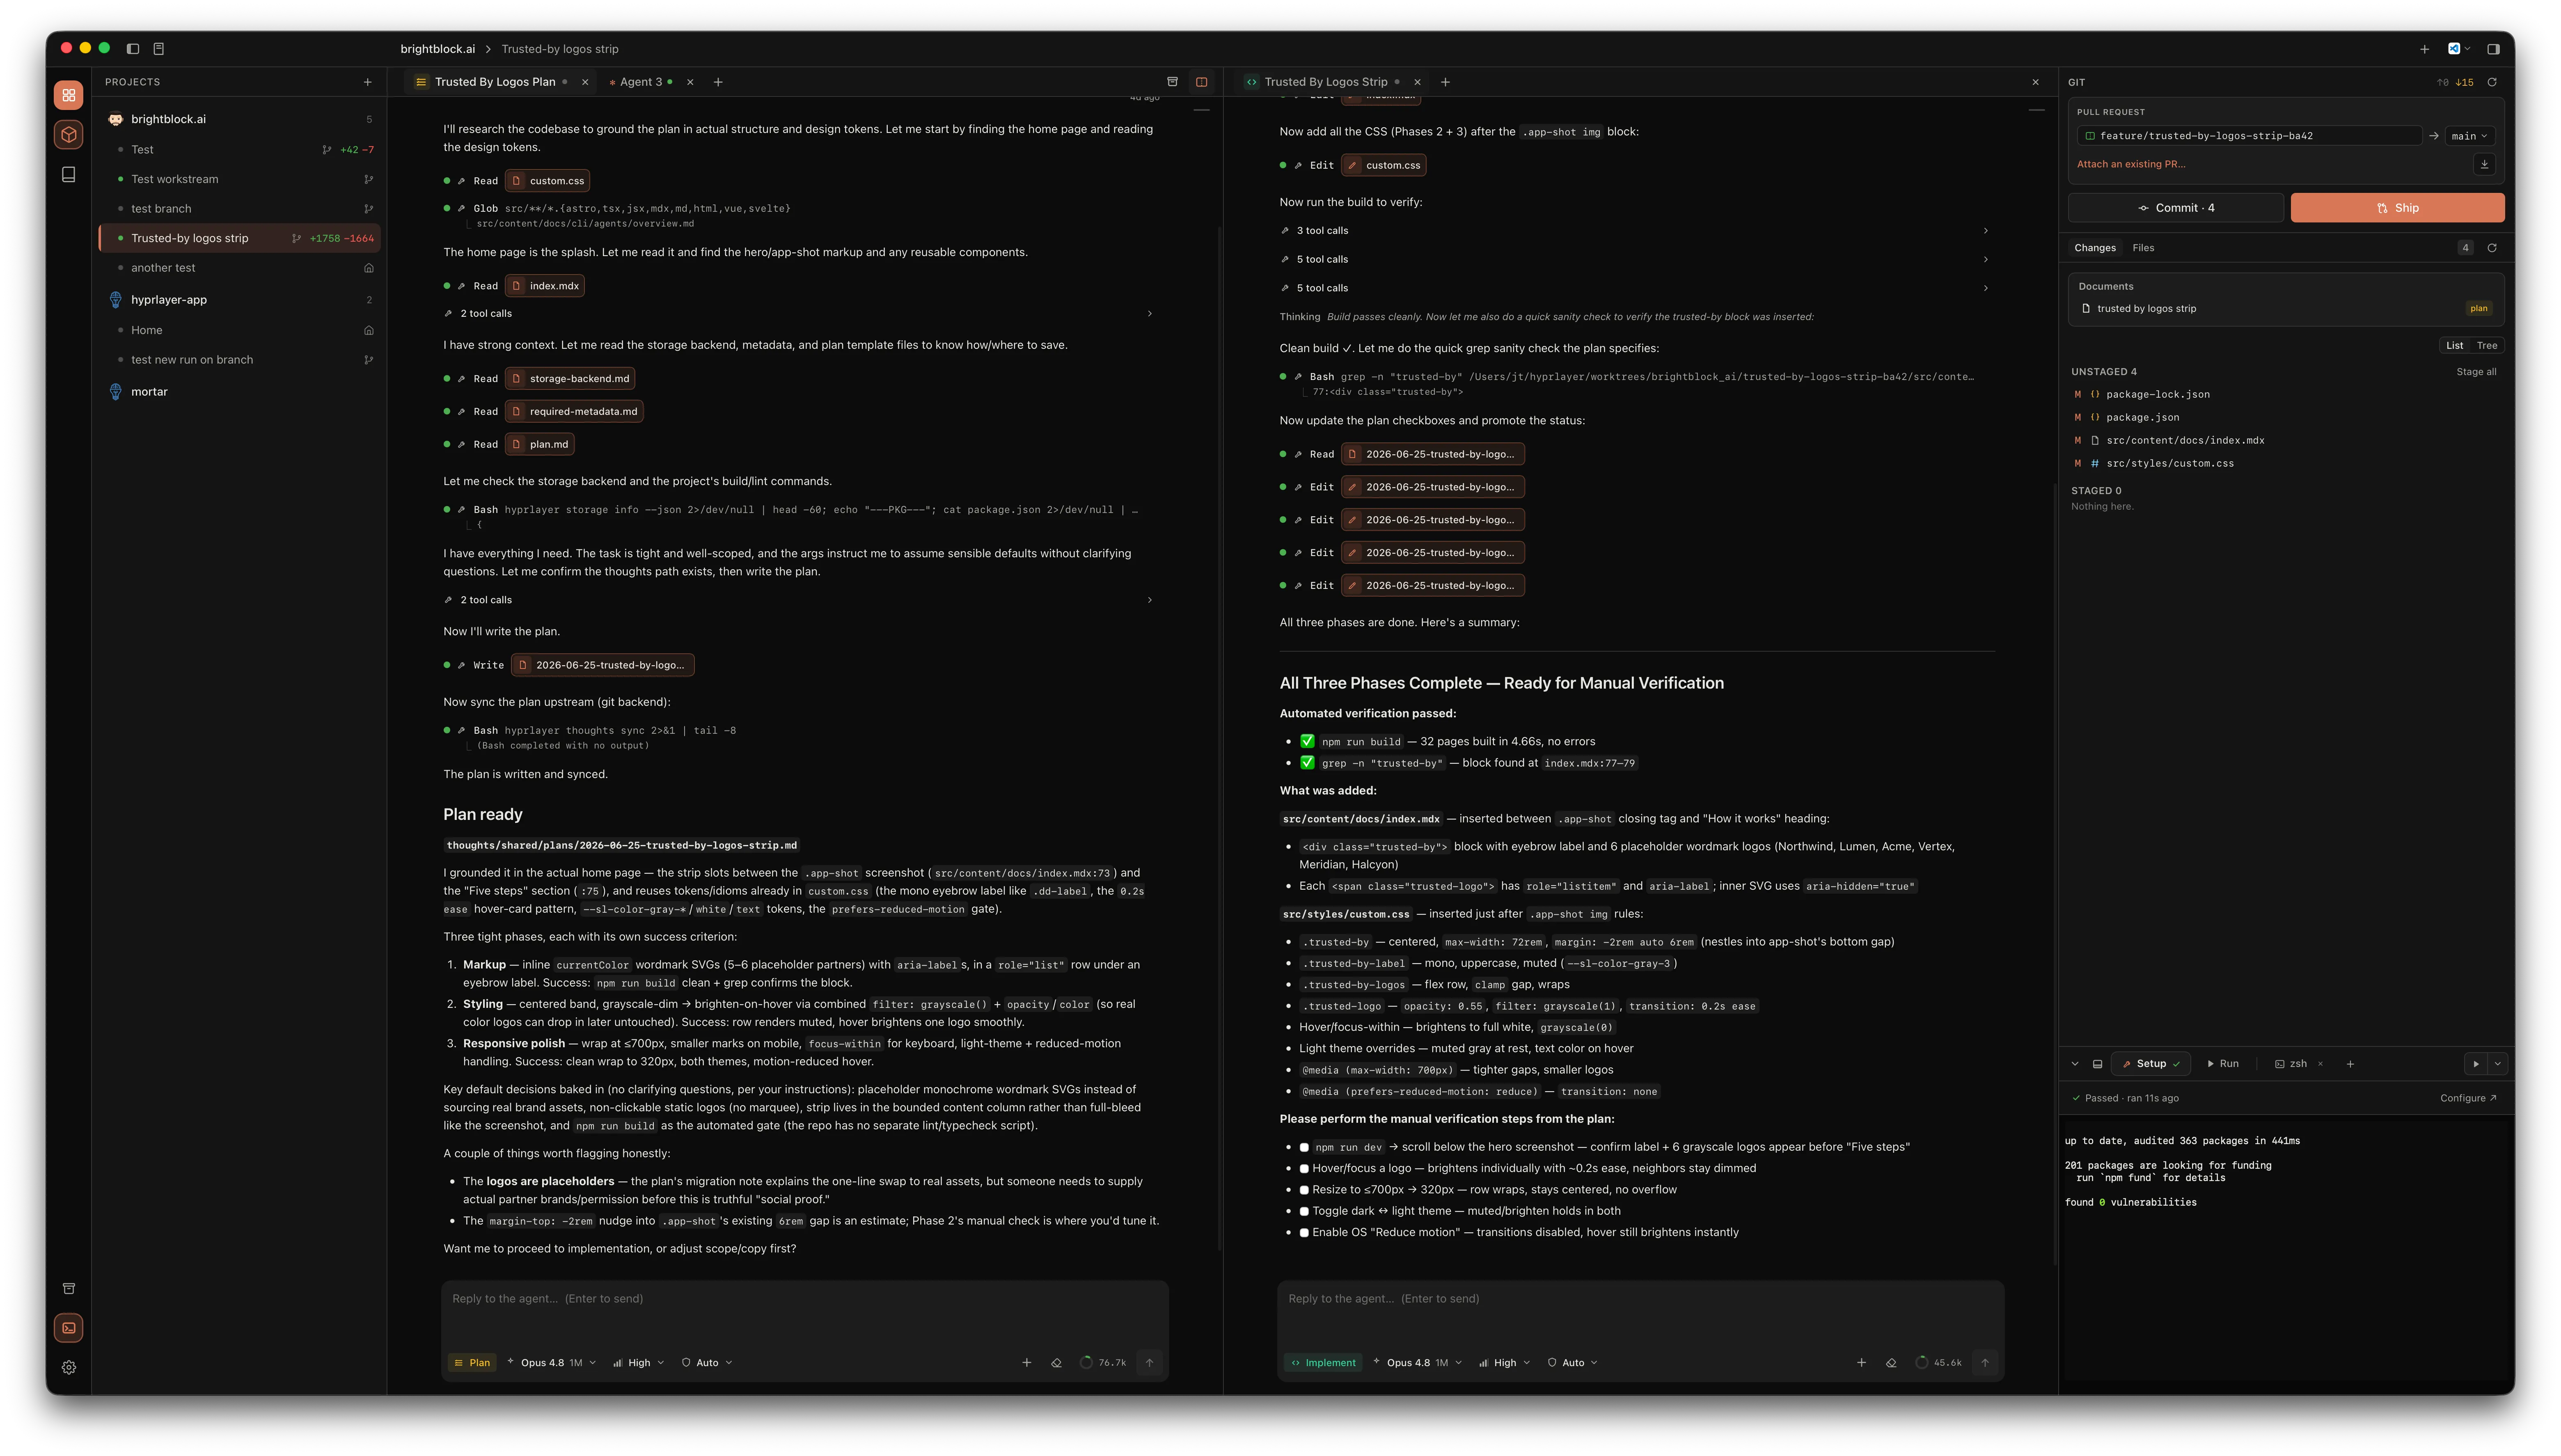The image size is (2561, 1456).
Task: Click the 76.7k context usage indicator
Action: pyautogui.click(x=1103, y=1362)
